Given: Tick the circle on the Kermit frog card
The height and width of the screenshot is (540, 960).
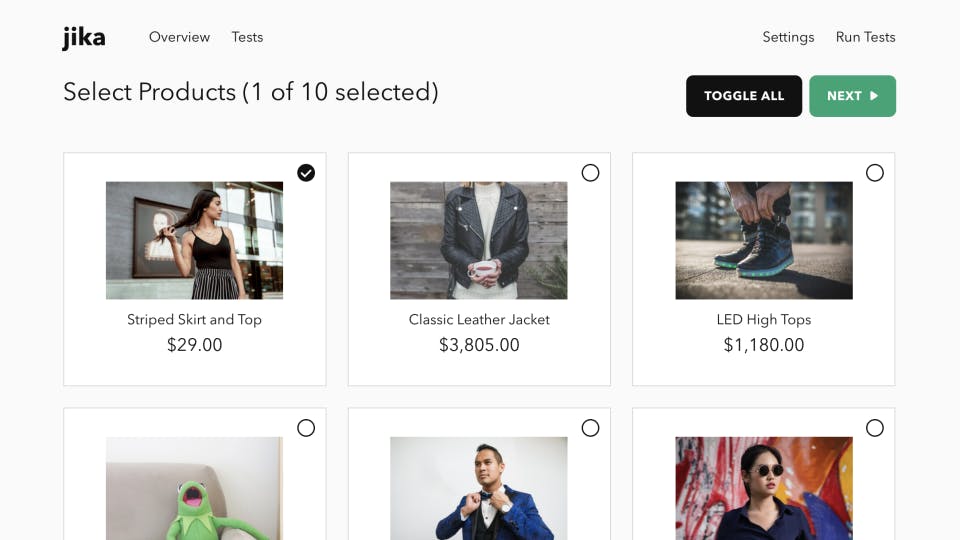Looking at the screenshot, I should tap(306, 428).
